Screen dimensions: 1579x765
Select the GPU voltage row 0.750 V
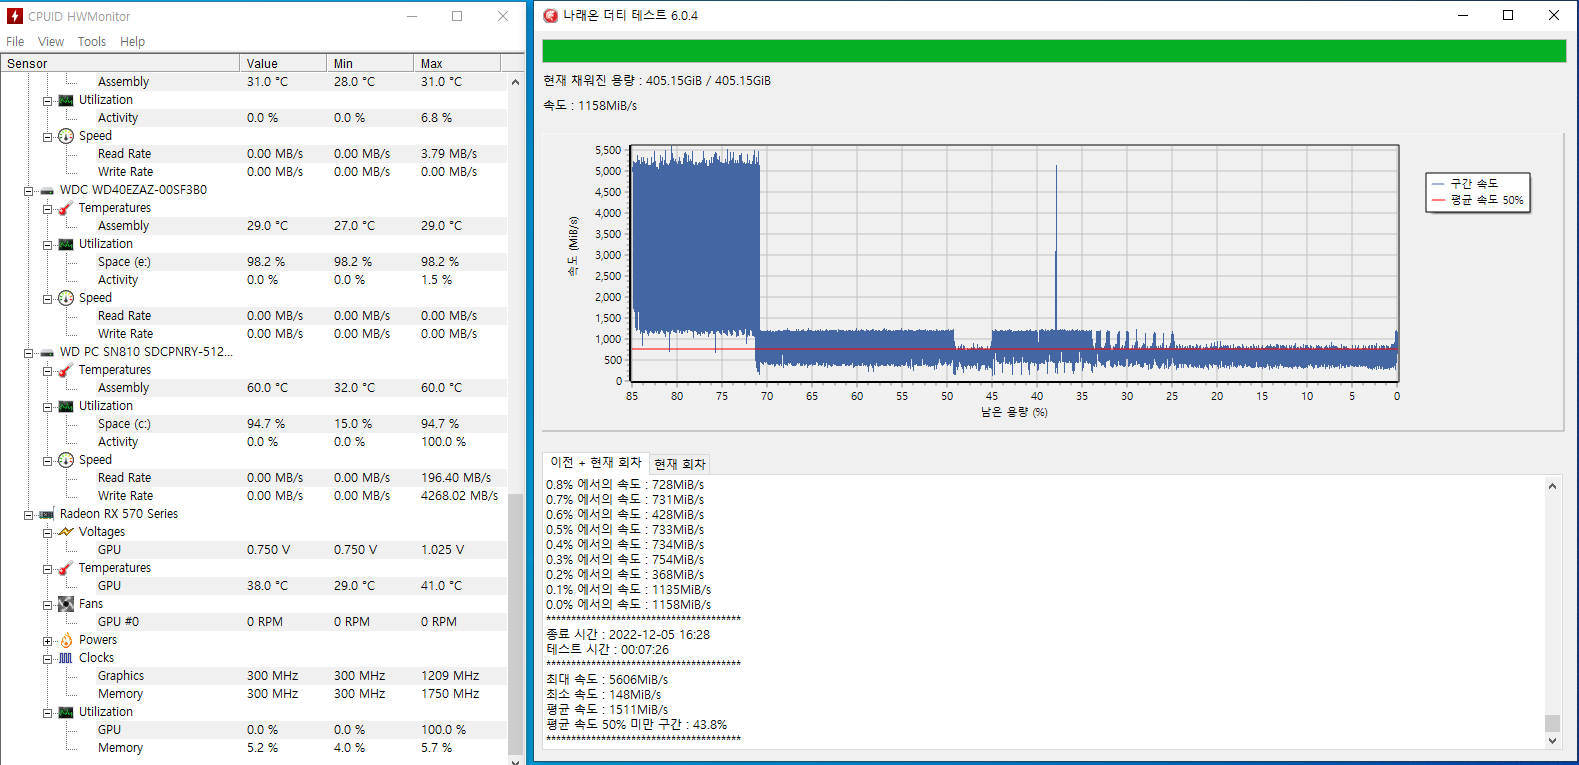pyautogui.click(x=254, y=550)
